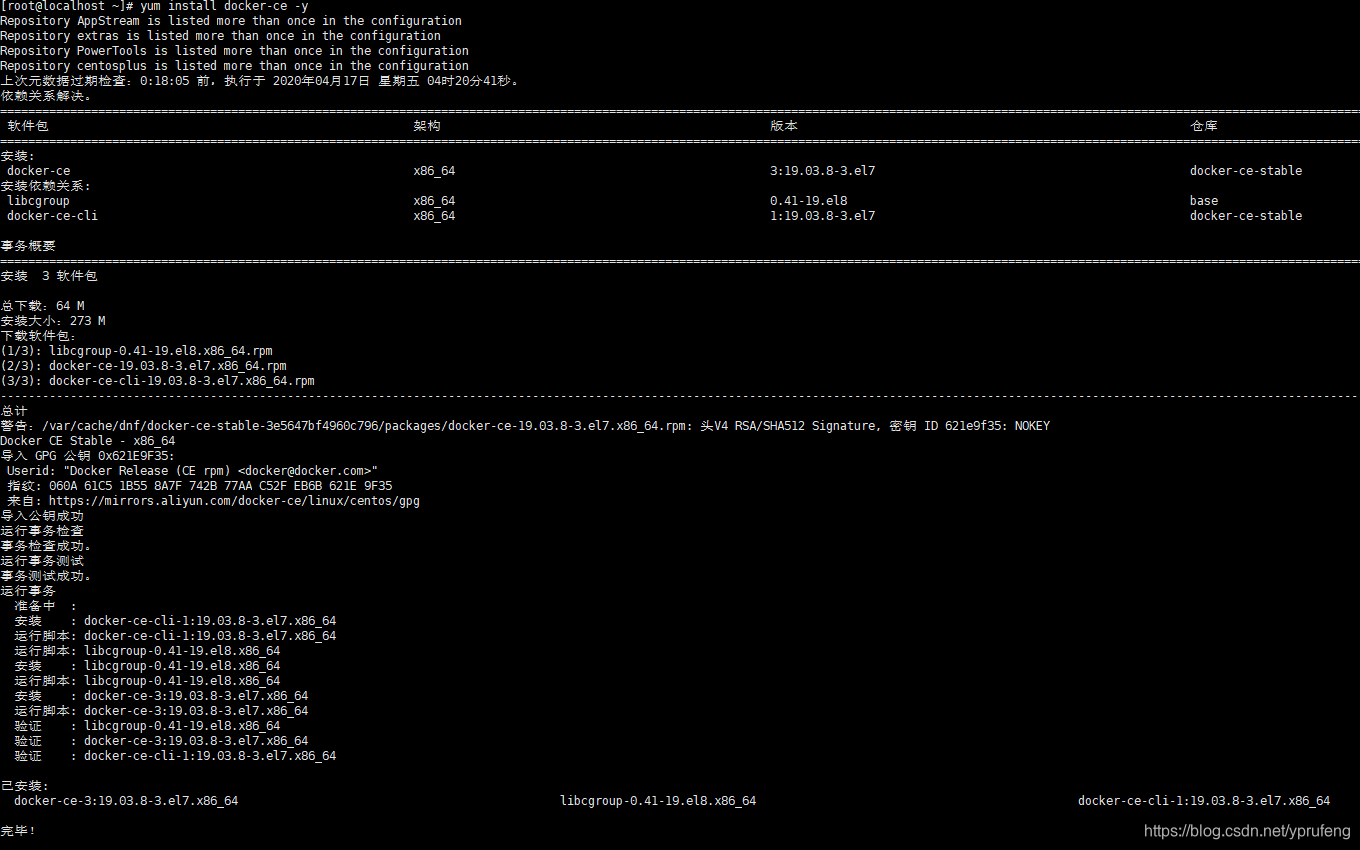The height and width of the screenshot is (850, 1360).
Task: Click the '运行脚本: docker-ce-3:19.03.8' line
Action: click(161, 711)
